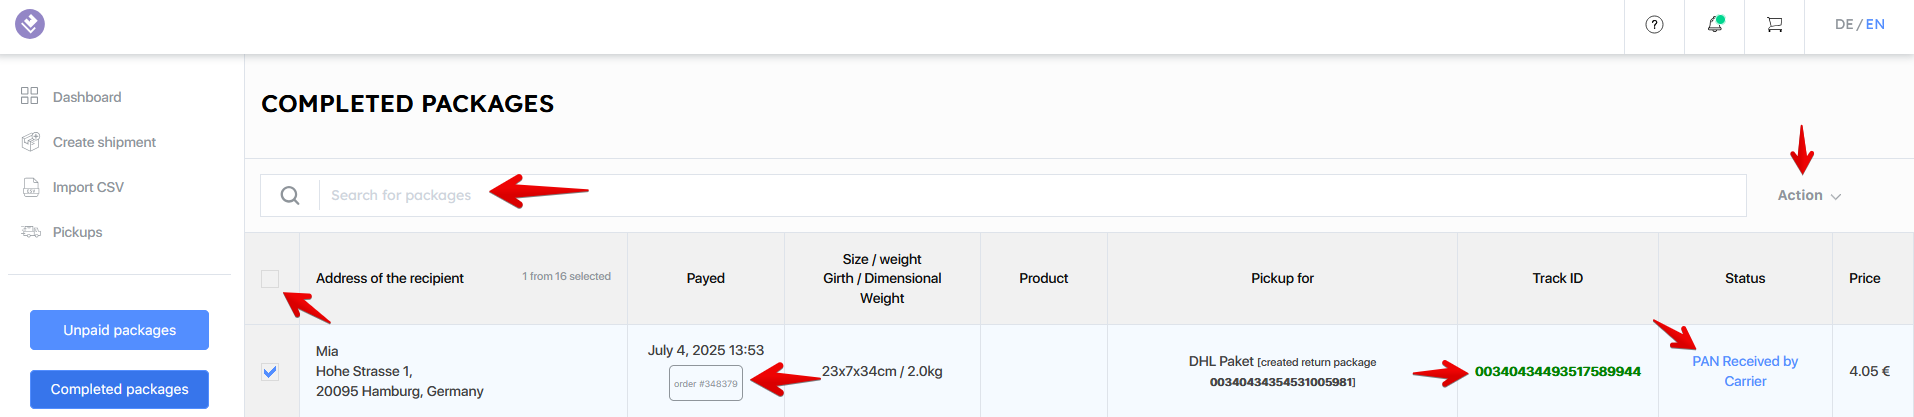Switch language to DE
1914x417 pixels.
[1844, 24]
